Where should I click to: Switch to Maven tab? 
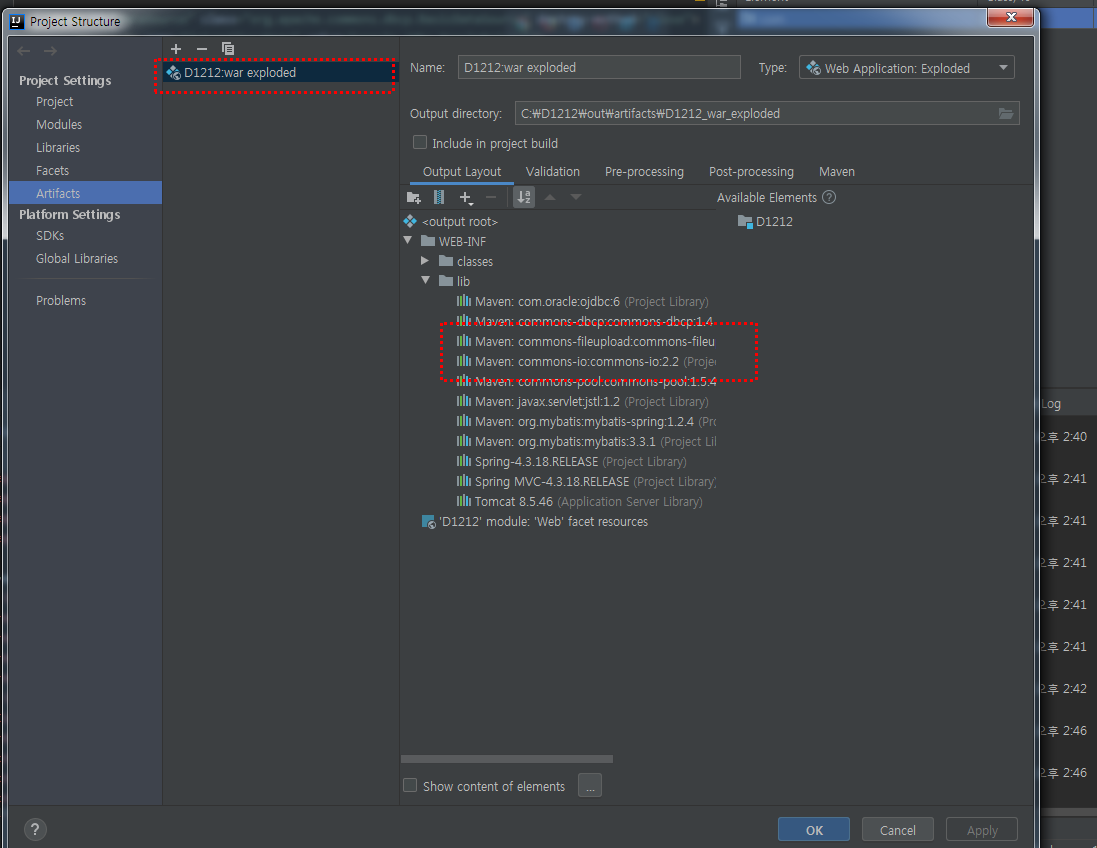point(837,172)
